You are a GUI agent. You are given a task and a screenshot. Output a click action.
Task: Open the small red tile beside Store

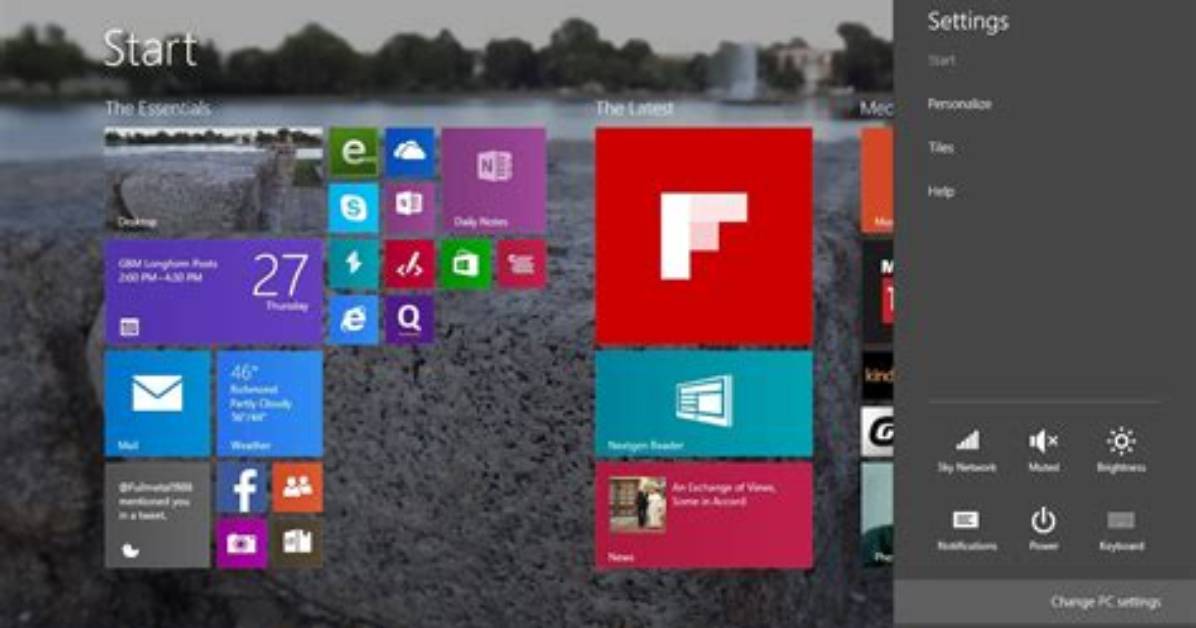522,264
